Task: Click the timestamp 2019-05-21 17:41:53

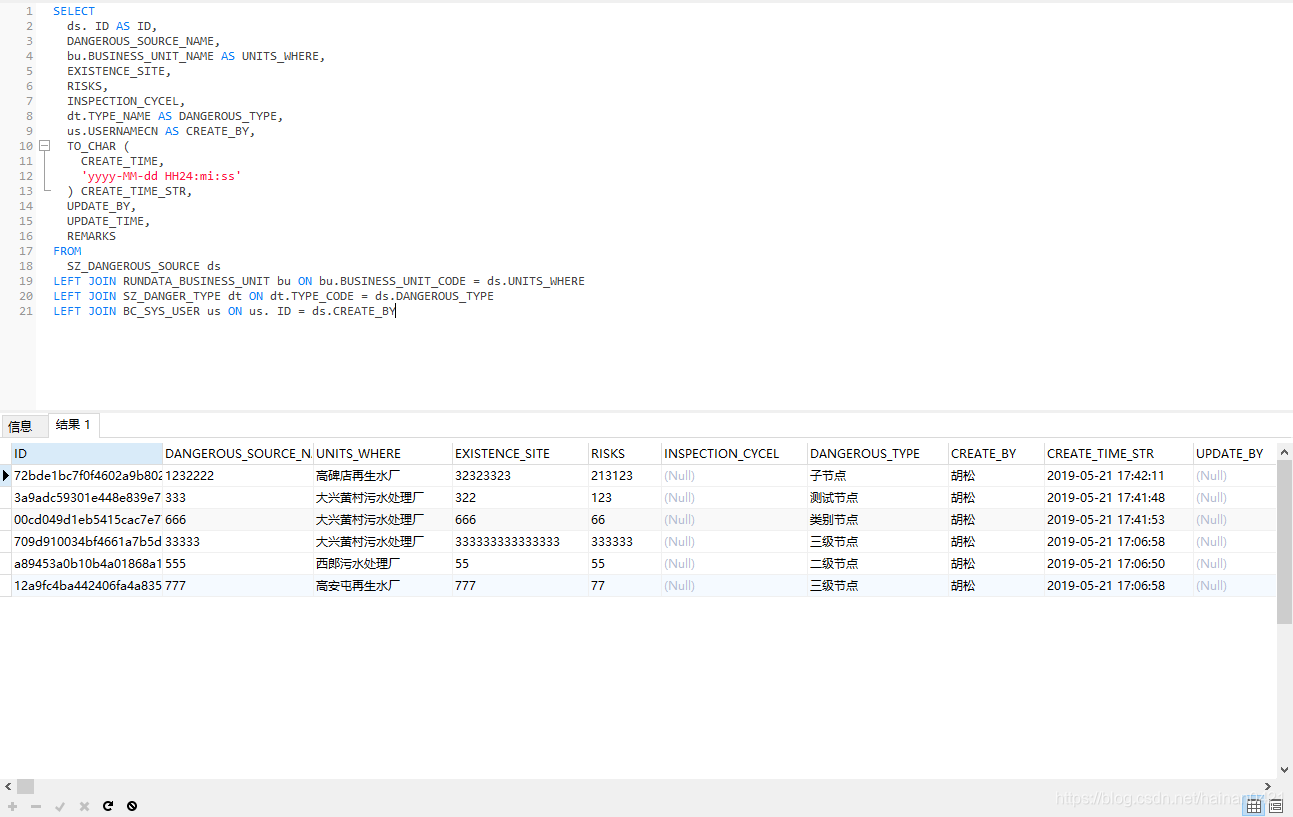Action: click(1119, 519)
